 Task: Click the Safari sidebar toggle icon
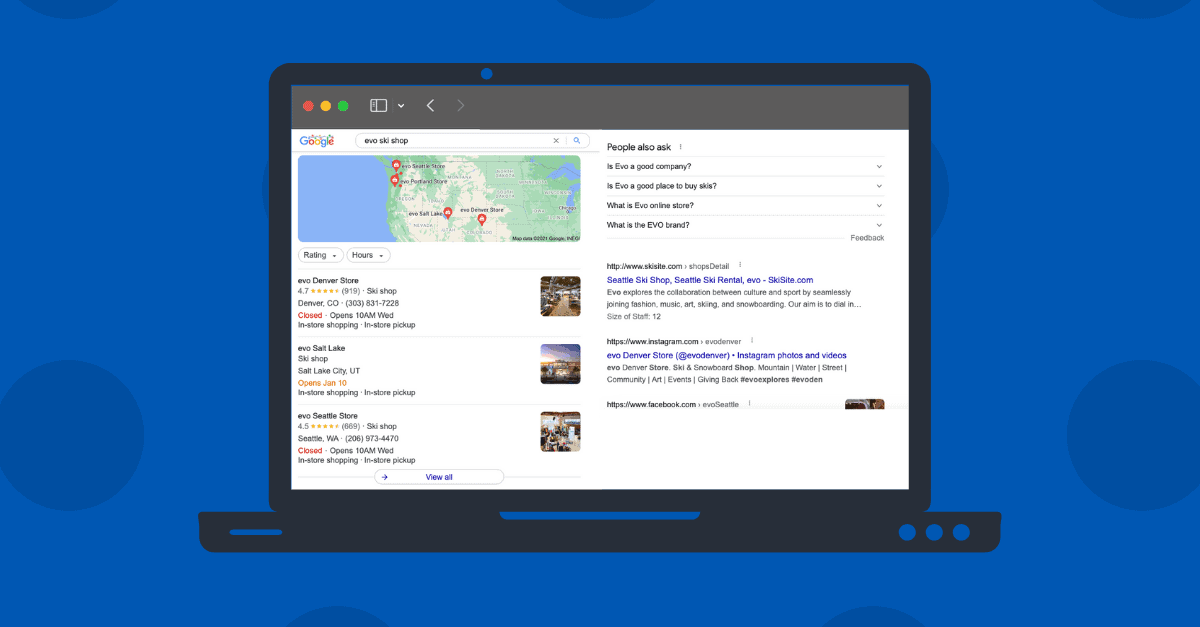378,105
